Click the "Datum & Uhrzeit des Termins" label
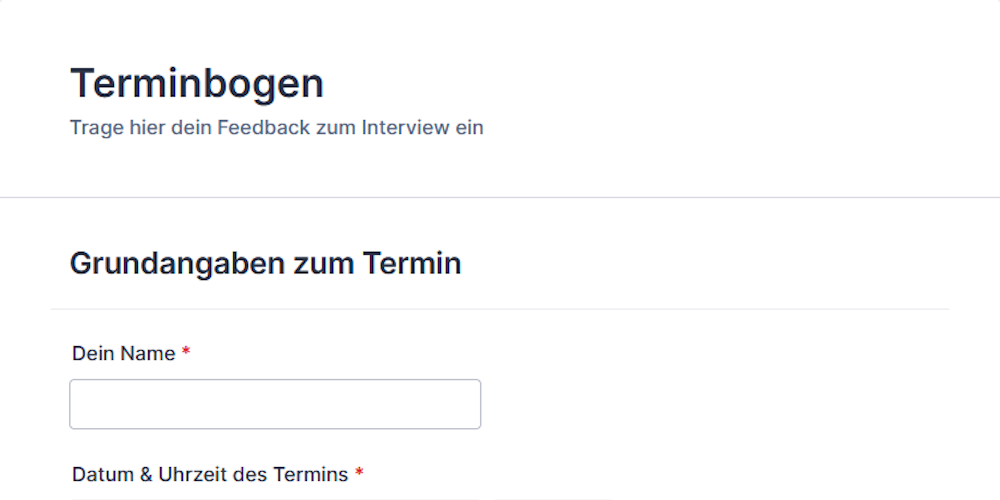 tap(210, 474)
